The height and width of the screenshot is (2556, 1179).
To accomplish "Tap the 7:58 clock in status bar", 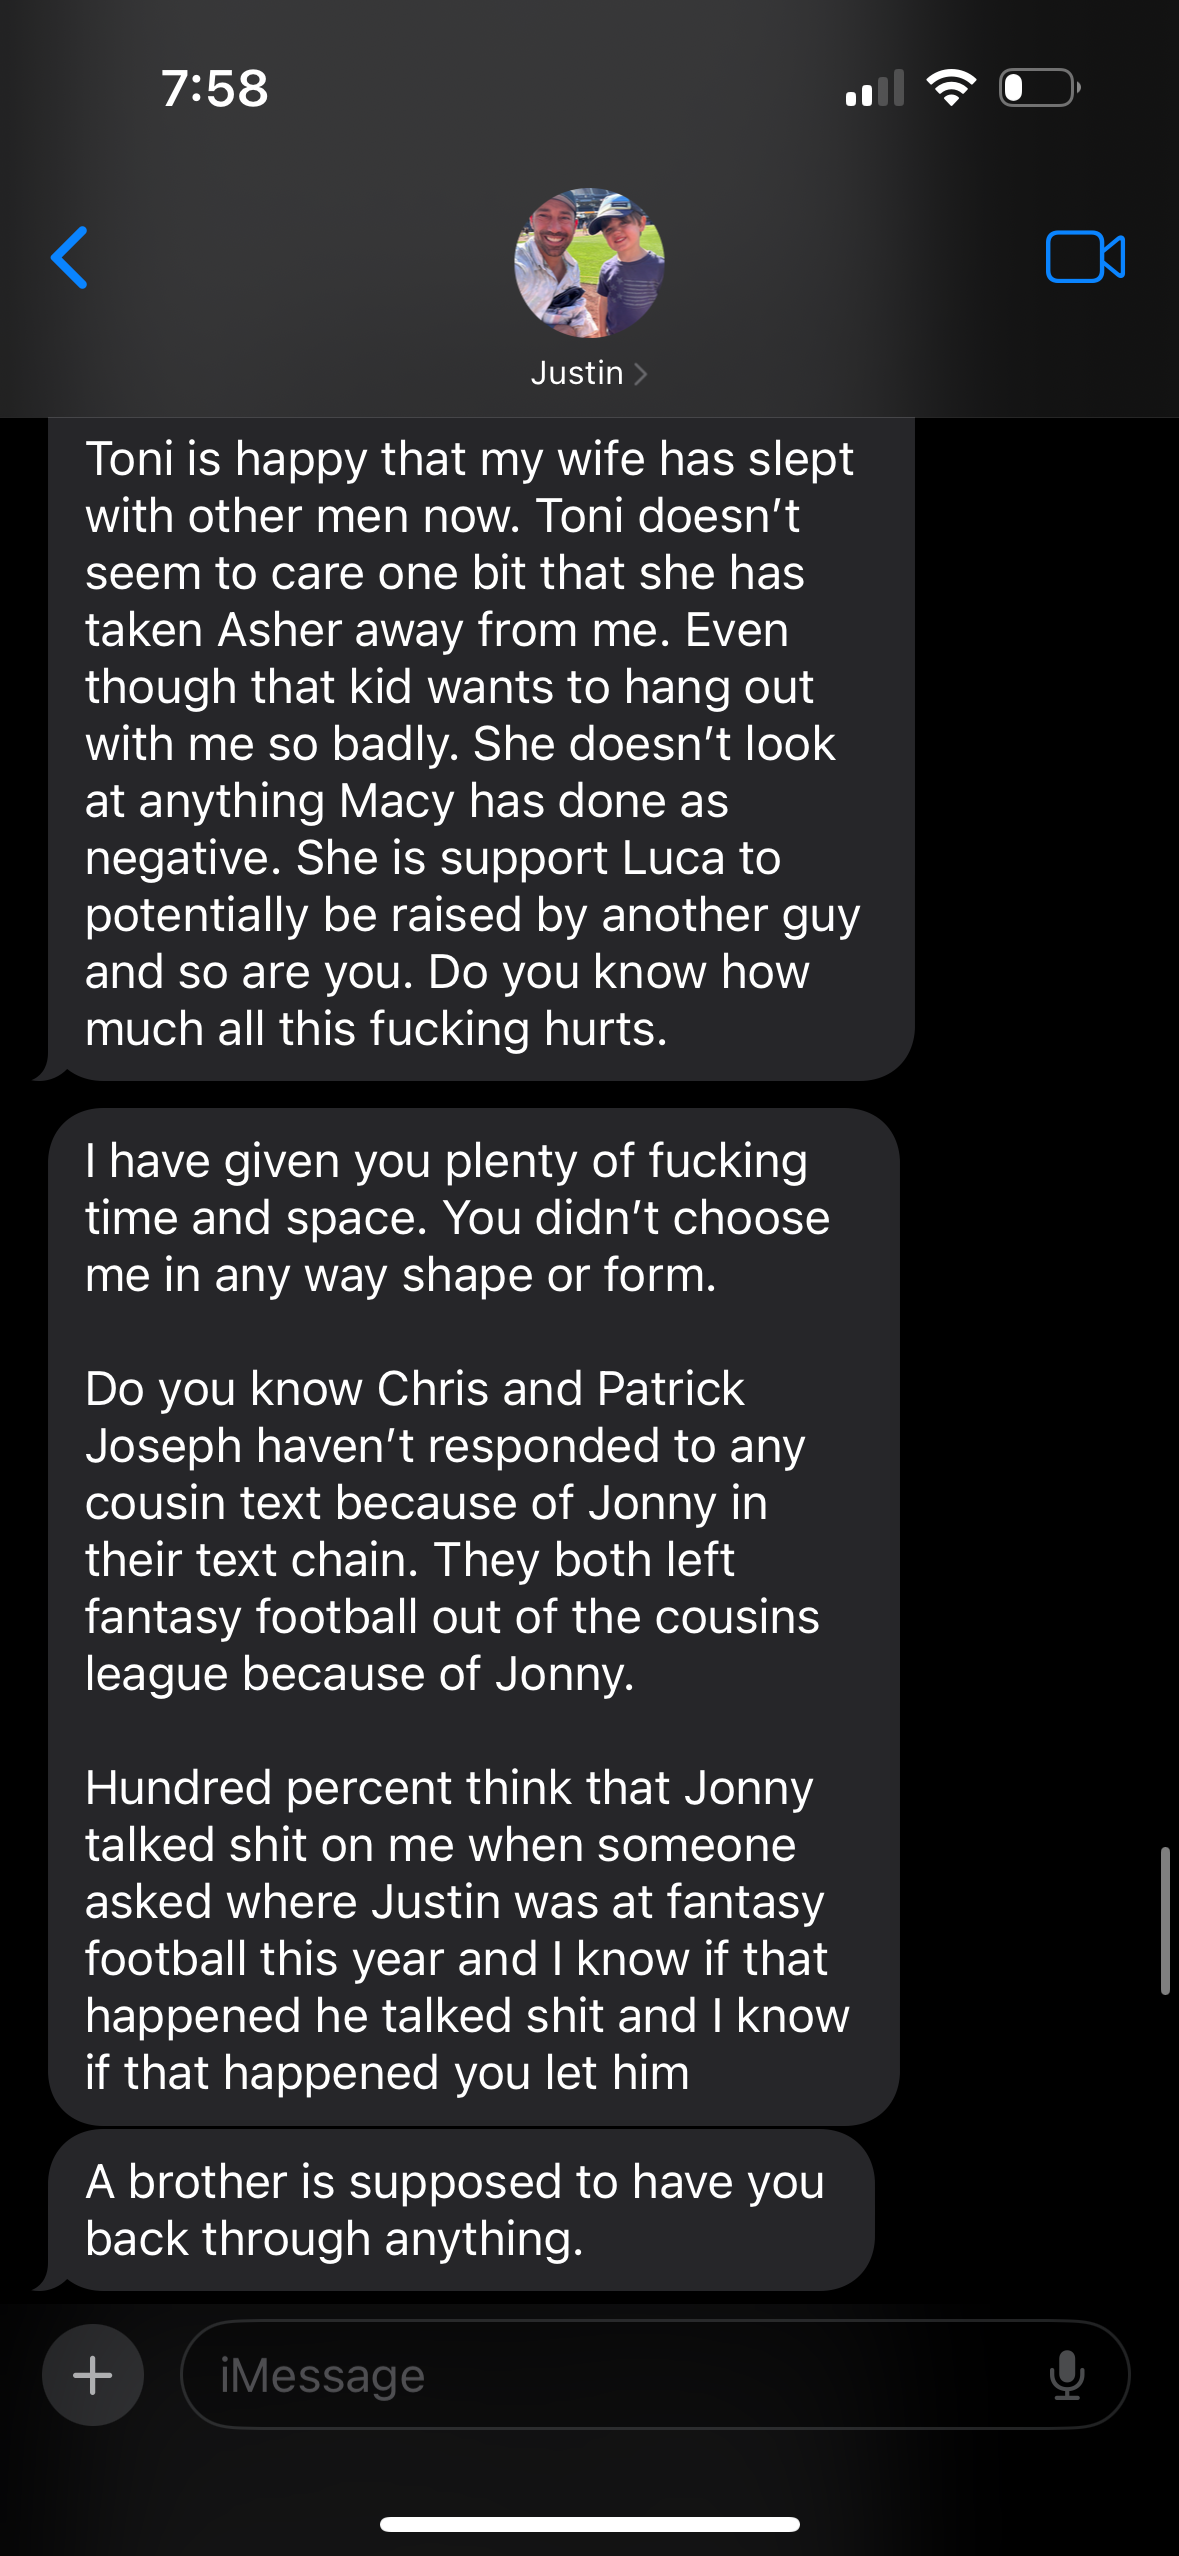I will pyautogui.click(x=214, y=88).
